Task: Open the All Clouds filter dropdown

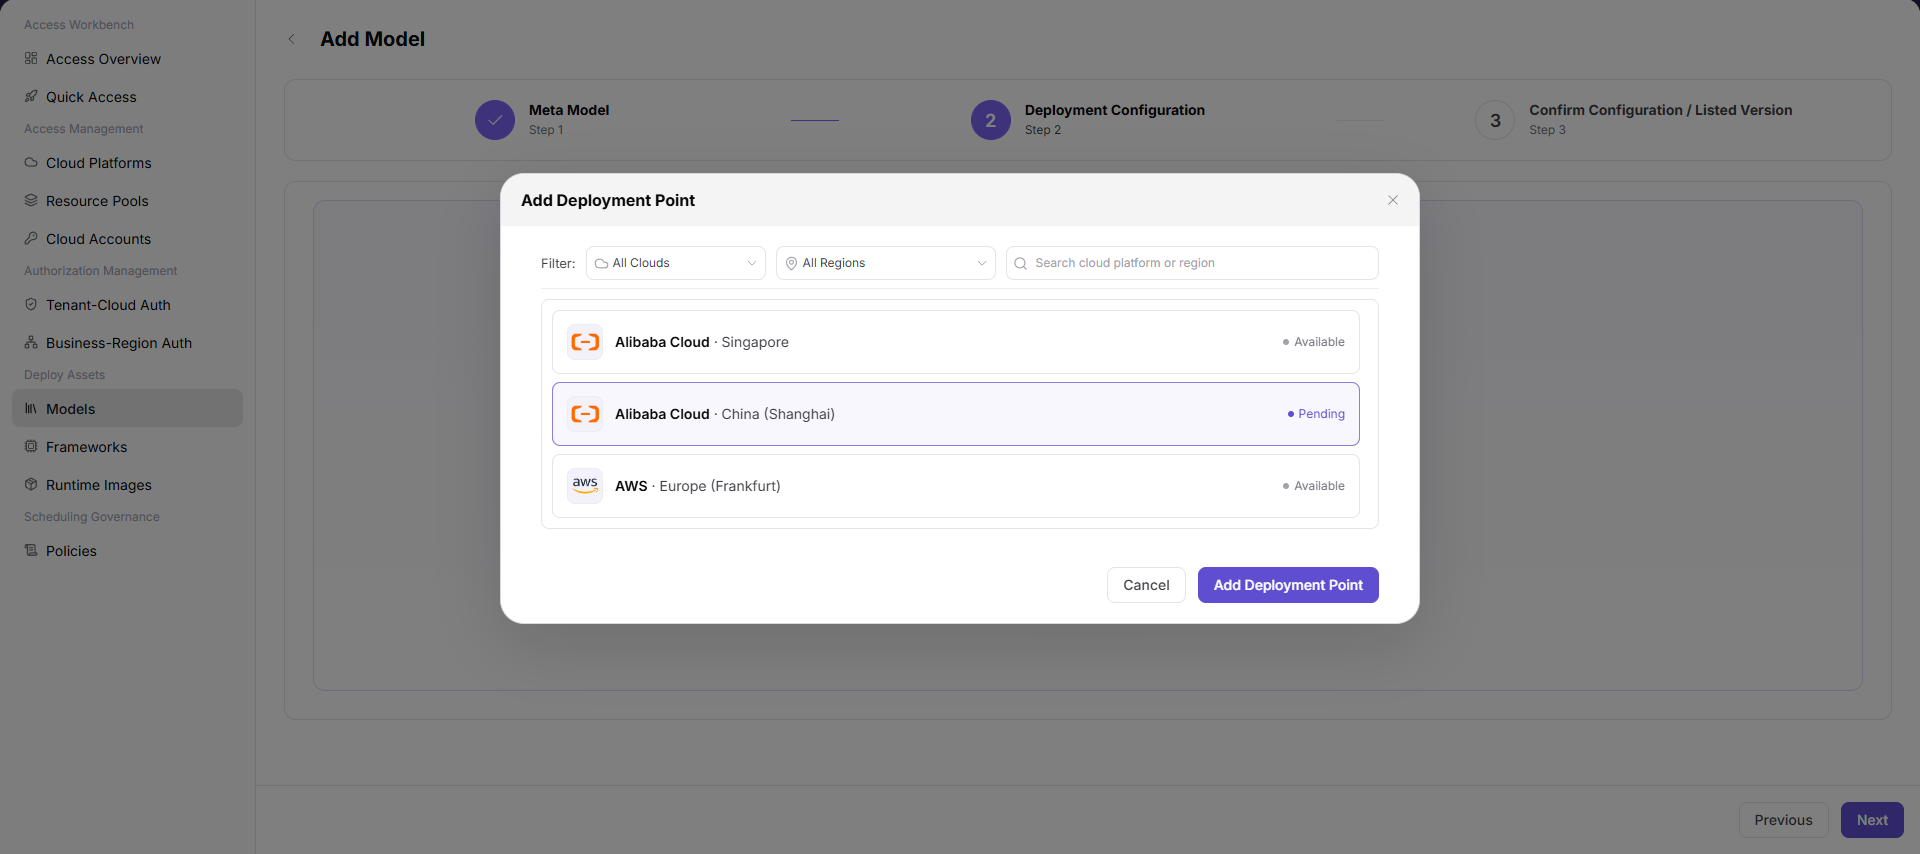Action: coord(676,263)
